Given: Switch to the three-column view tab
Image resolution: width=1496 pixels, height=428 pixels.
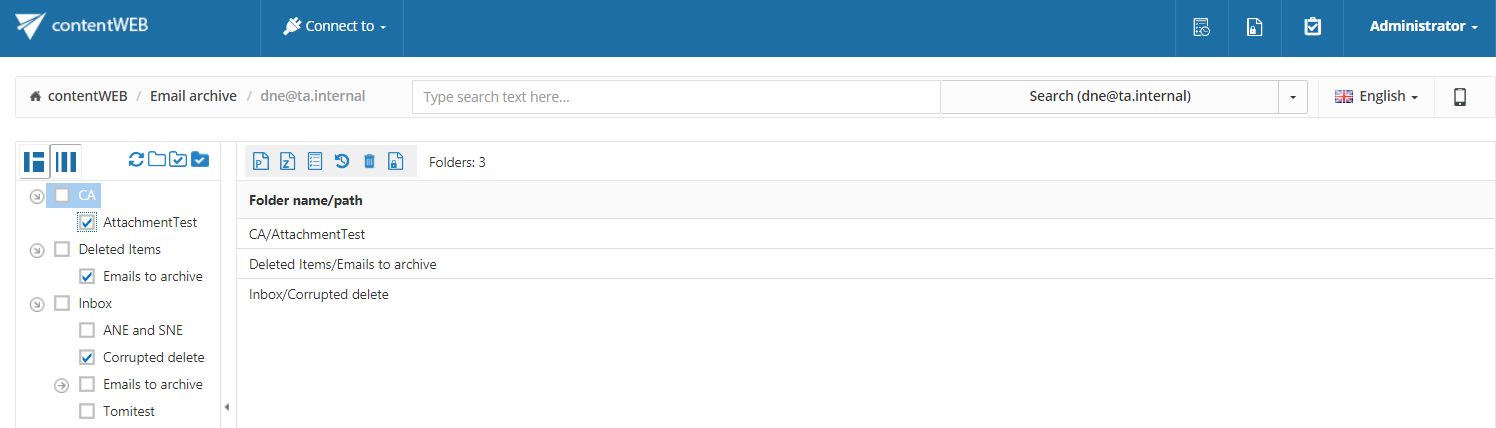Looking at the screenshot, I should pos(66,161).
